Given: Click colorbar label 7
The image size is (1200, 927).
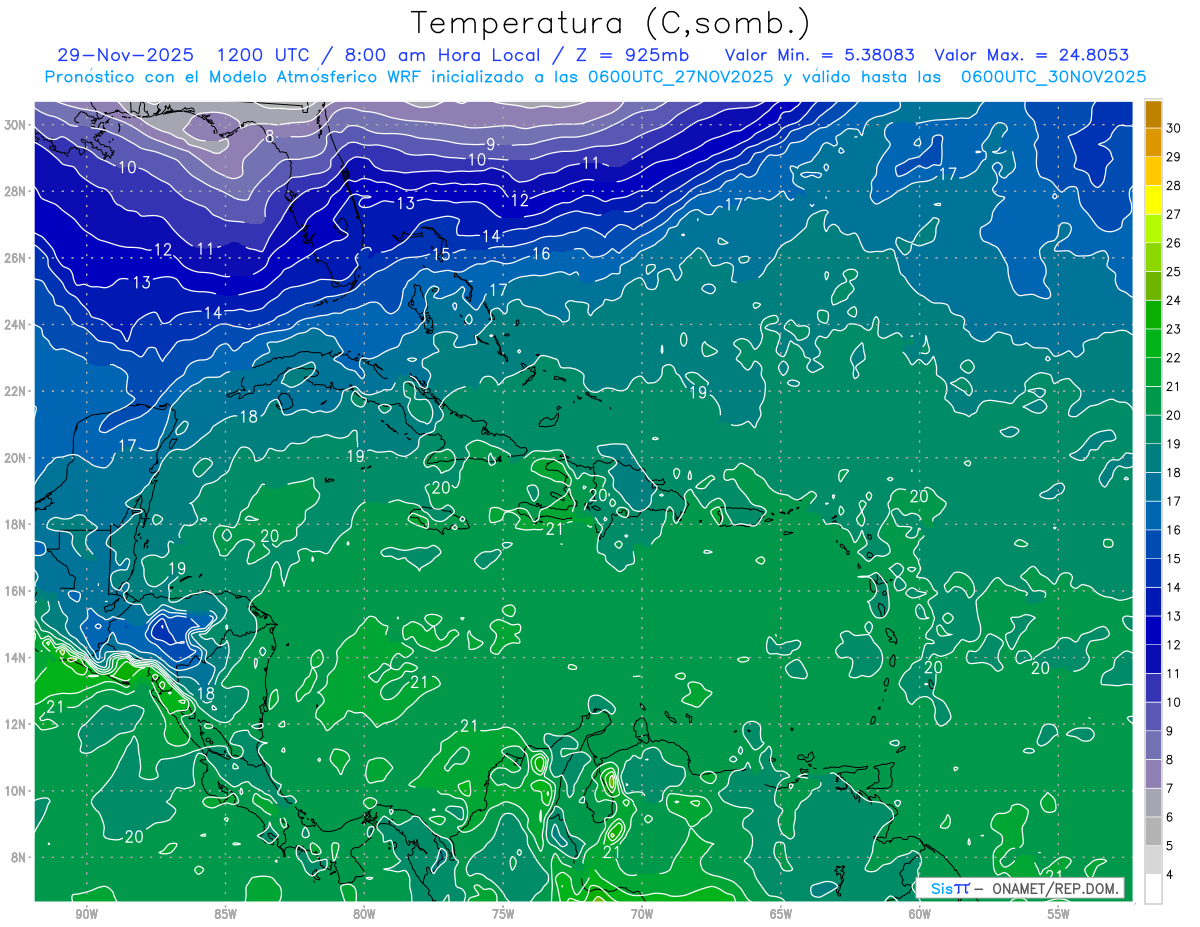Looking at the screenshot, I should [x=1170, y=789].
